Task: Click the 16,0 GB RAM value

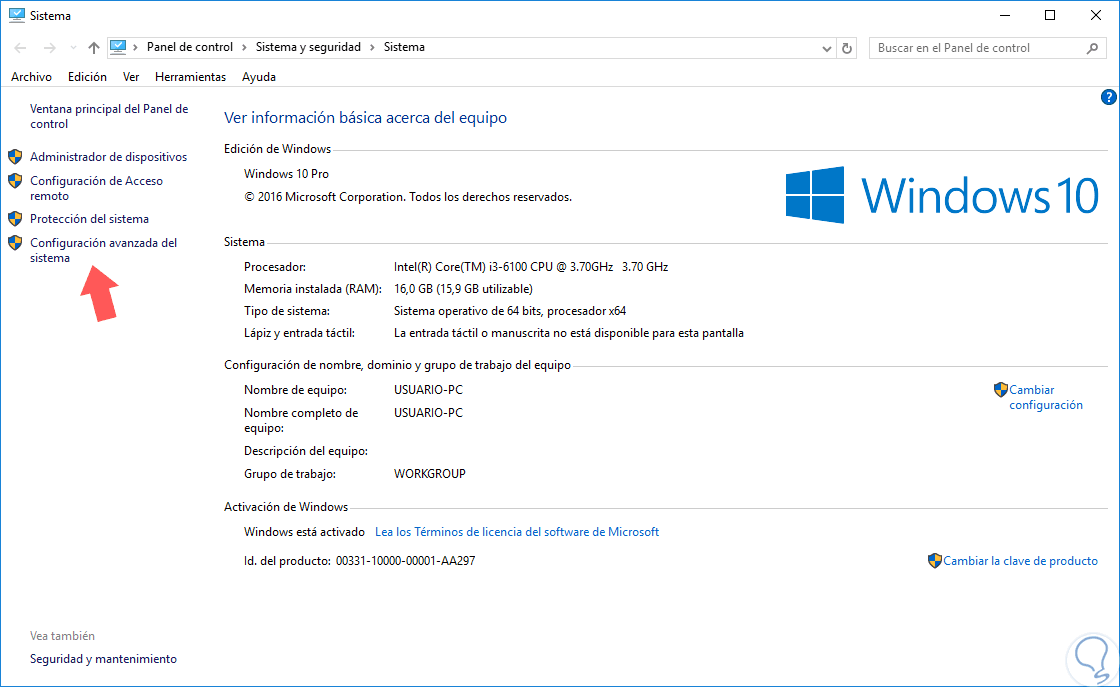Action: 463,289
